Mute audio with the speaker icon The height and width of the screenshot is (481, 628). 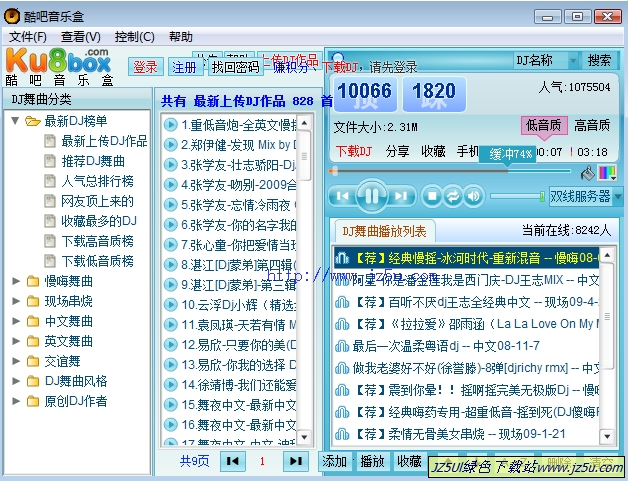tap(474, 196)
